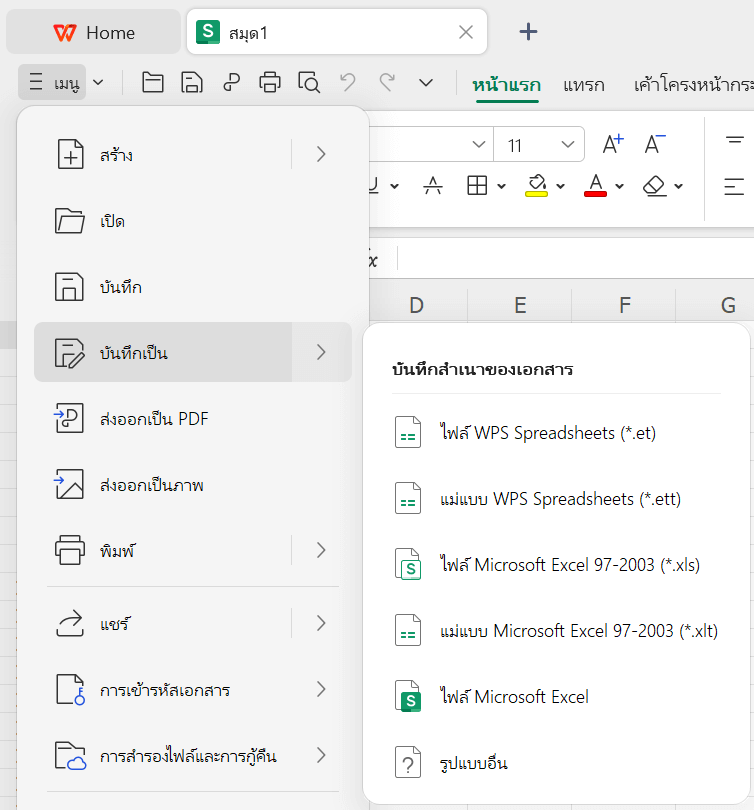Open the font color dropdown arrow
Screen dimensions: 754x810
coord(620,186)
